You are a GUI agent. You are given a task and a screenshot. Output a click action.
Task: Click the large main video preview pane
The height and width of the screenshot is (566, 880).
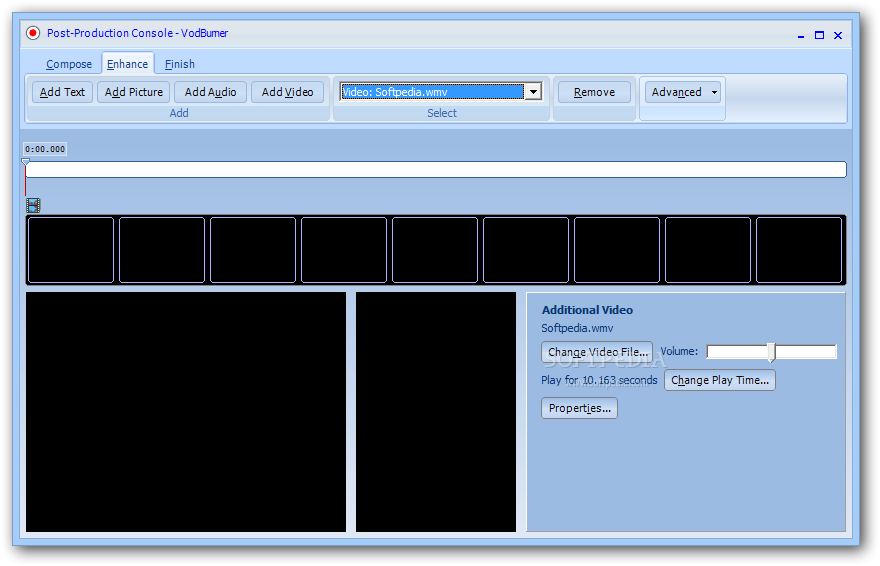click(x=186, y=412)
